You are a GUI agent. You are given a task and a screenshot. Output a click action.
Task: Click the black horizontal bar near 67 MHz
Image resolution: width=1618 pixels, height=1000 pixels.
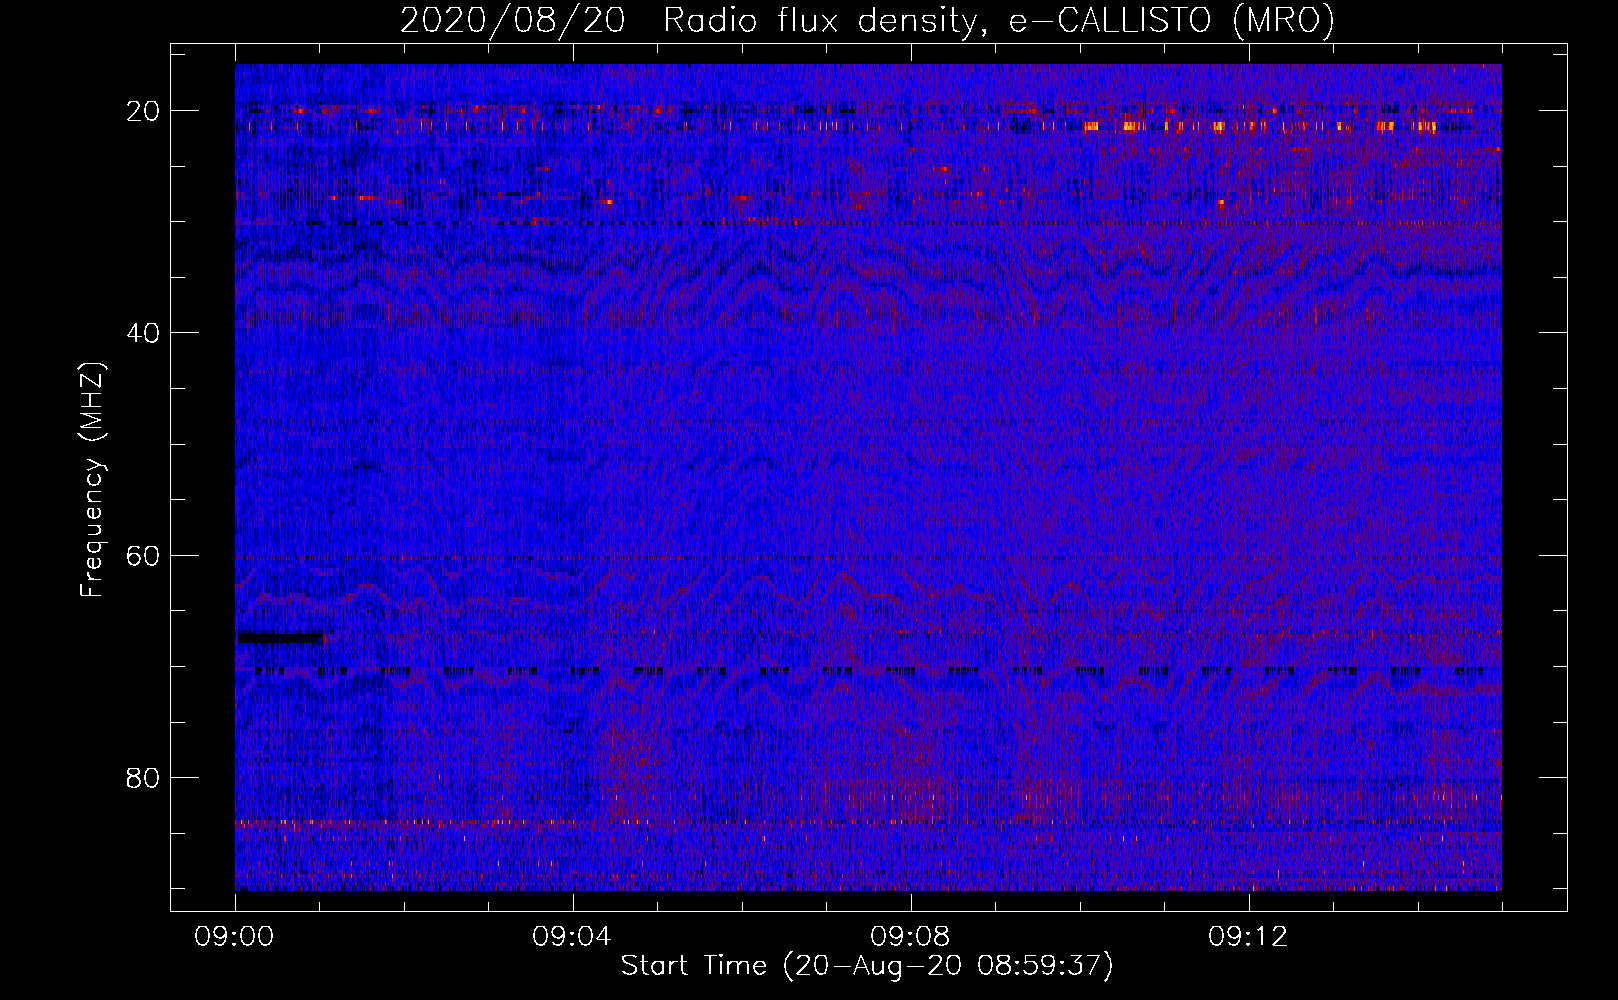tap(280, 637)
